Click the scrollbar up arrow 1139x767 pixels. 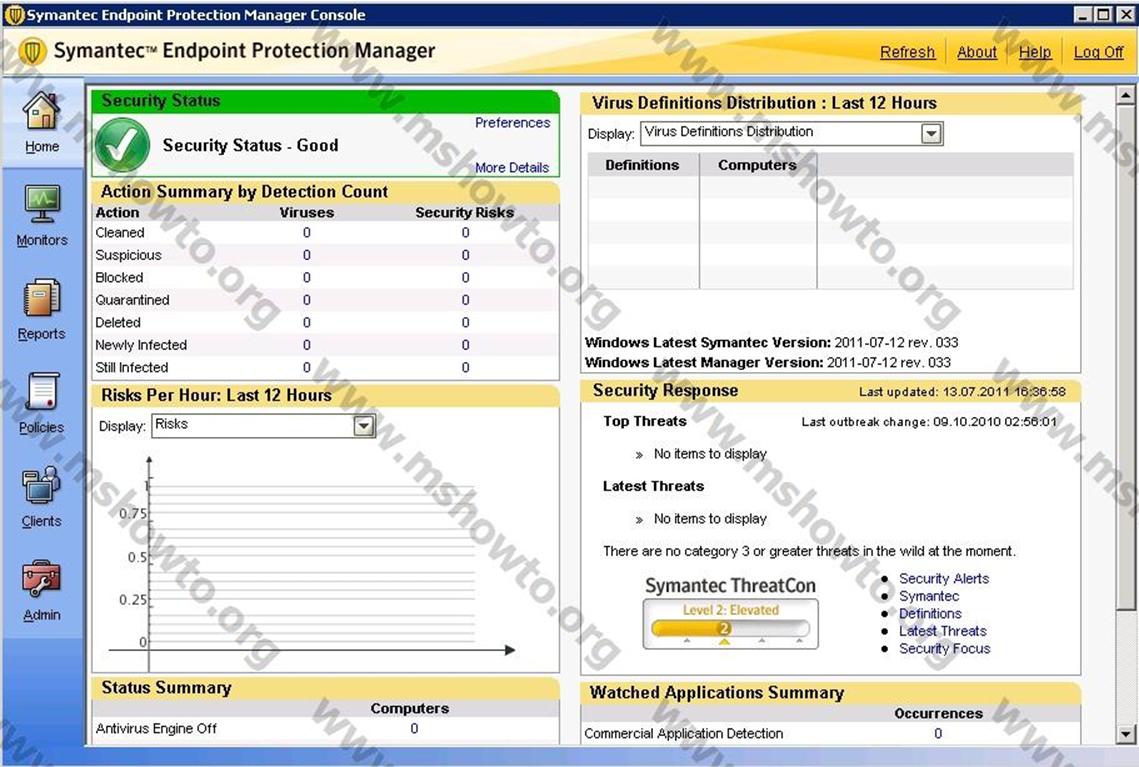point(1125,95)
